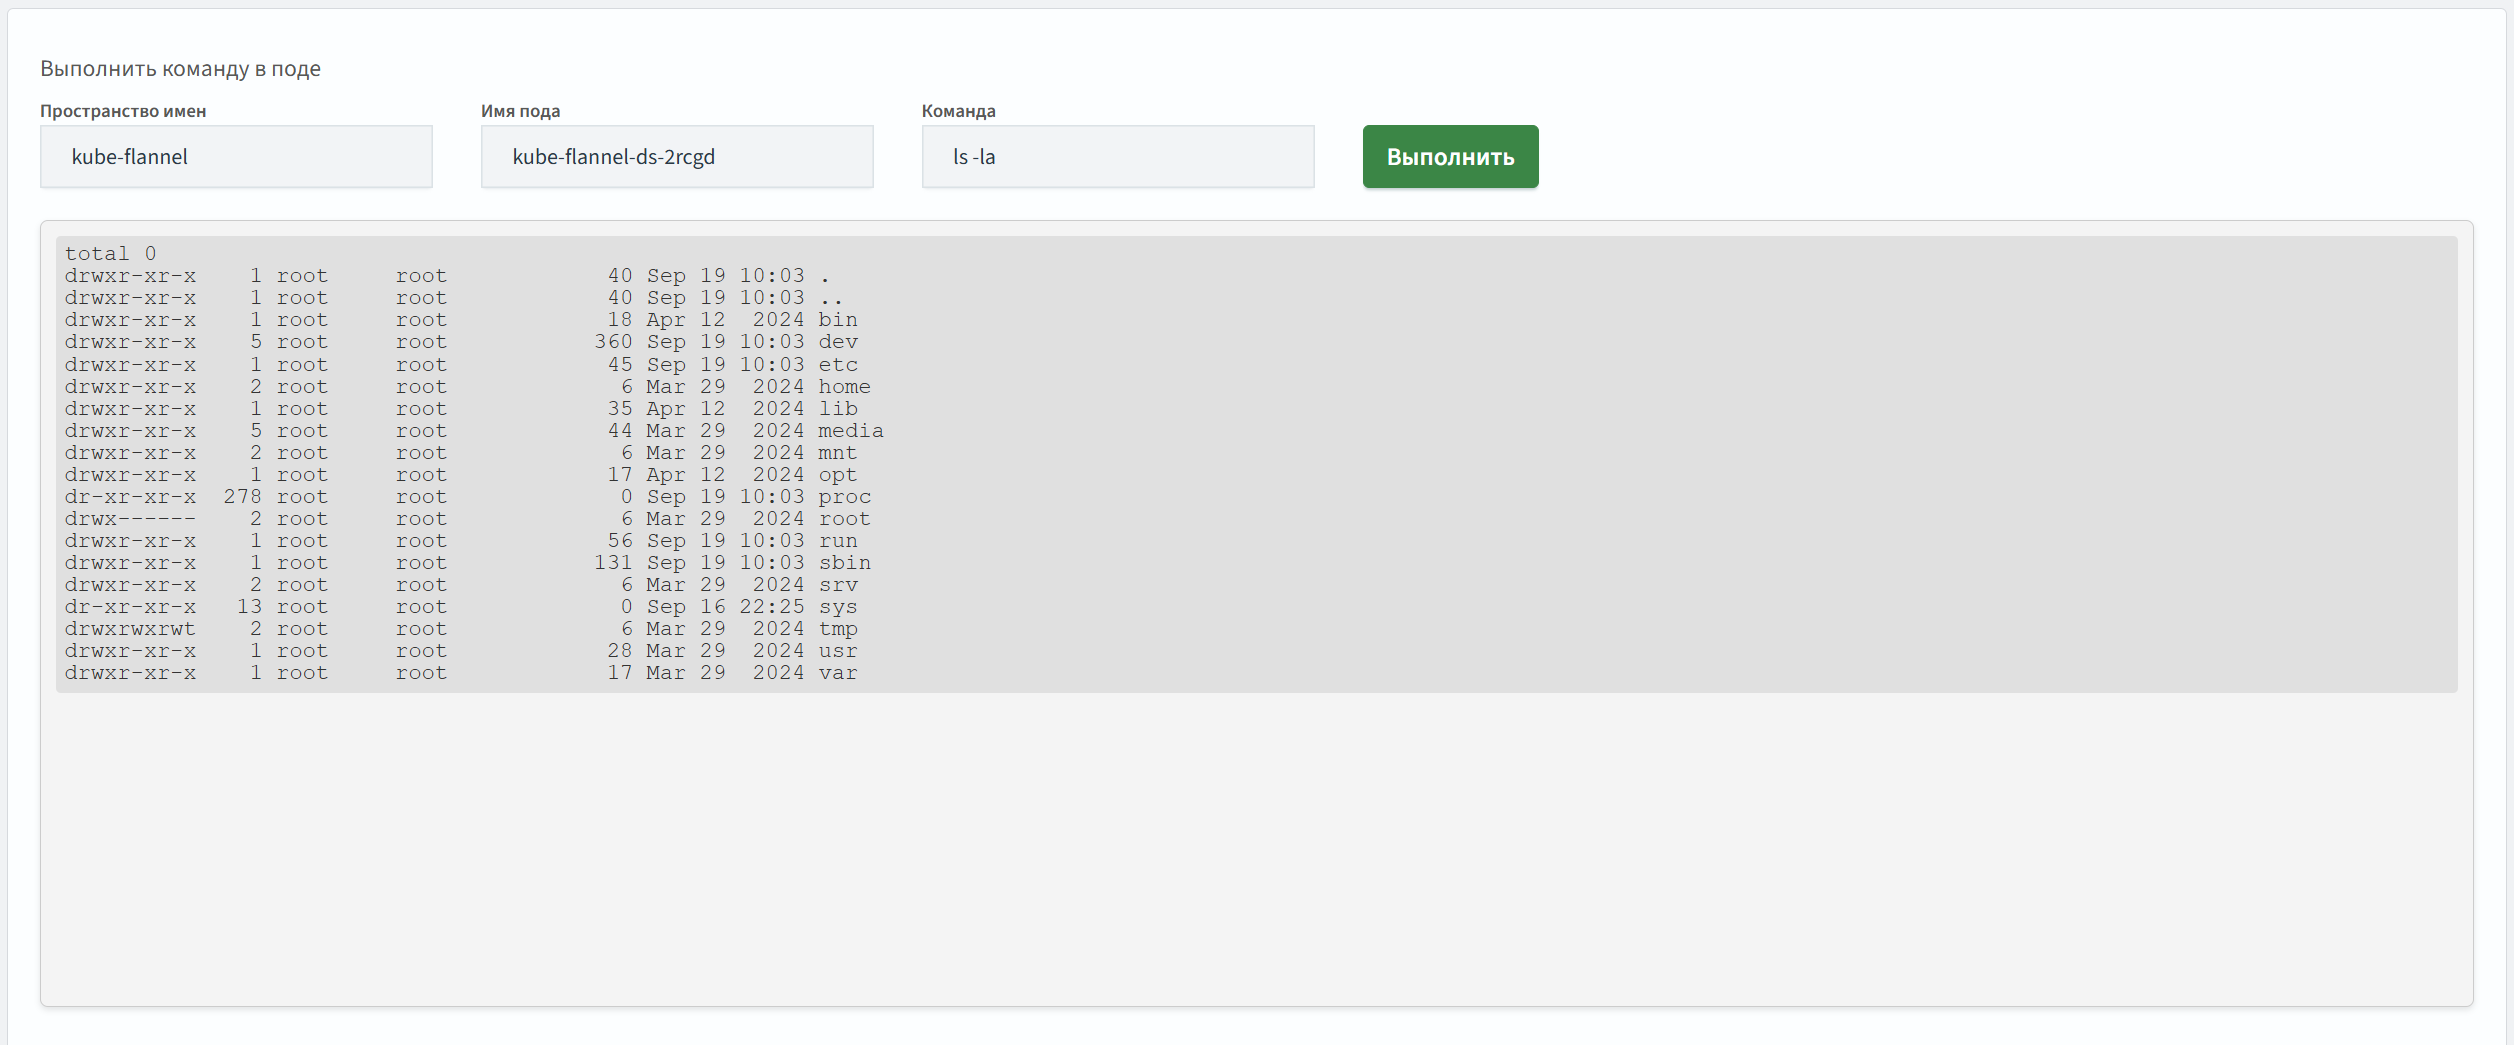Click the Выполнить команду в поде heading
Image resolution: width=2514 pixels, height=1045 pixels.
(x=180, y=69)
